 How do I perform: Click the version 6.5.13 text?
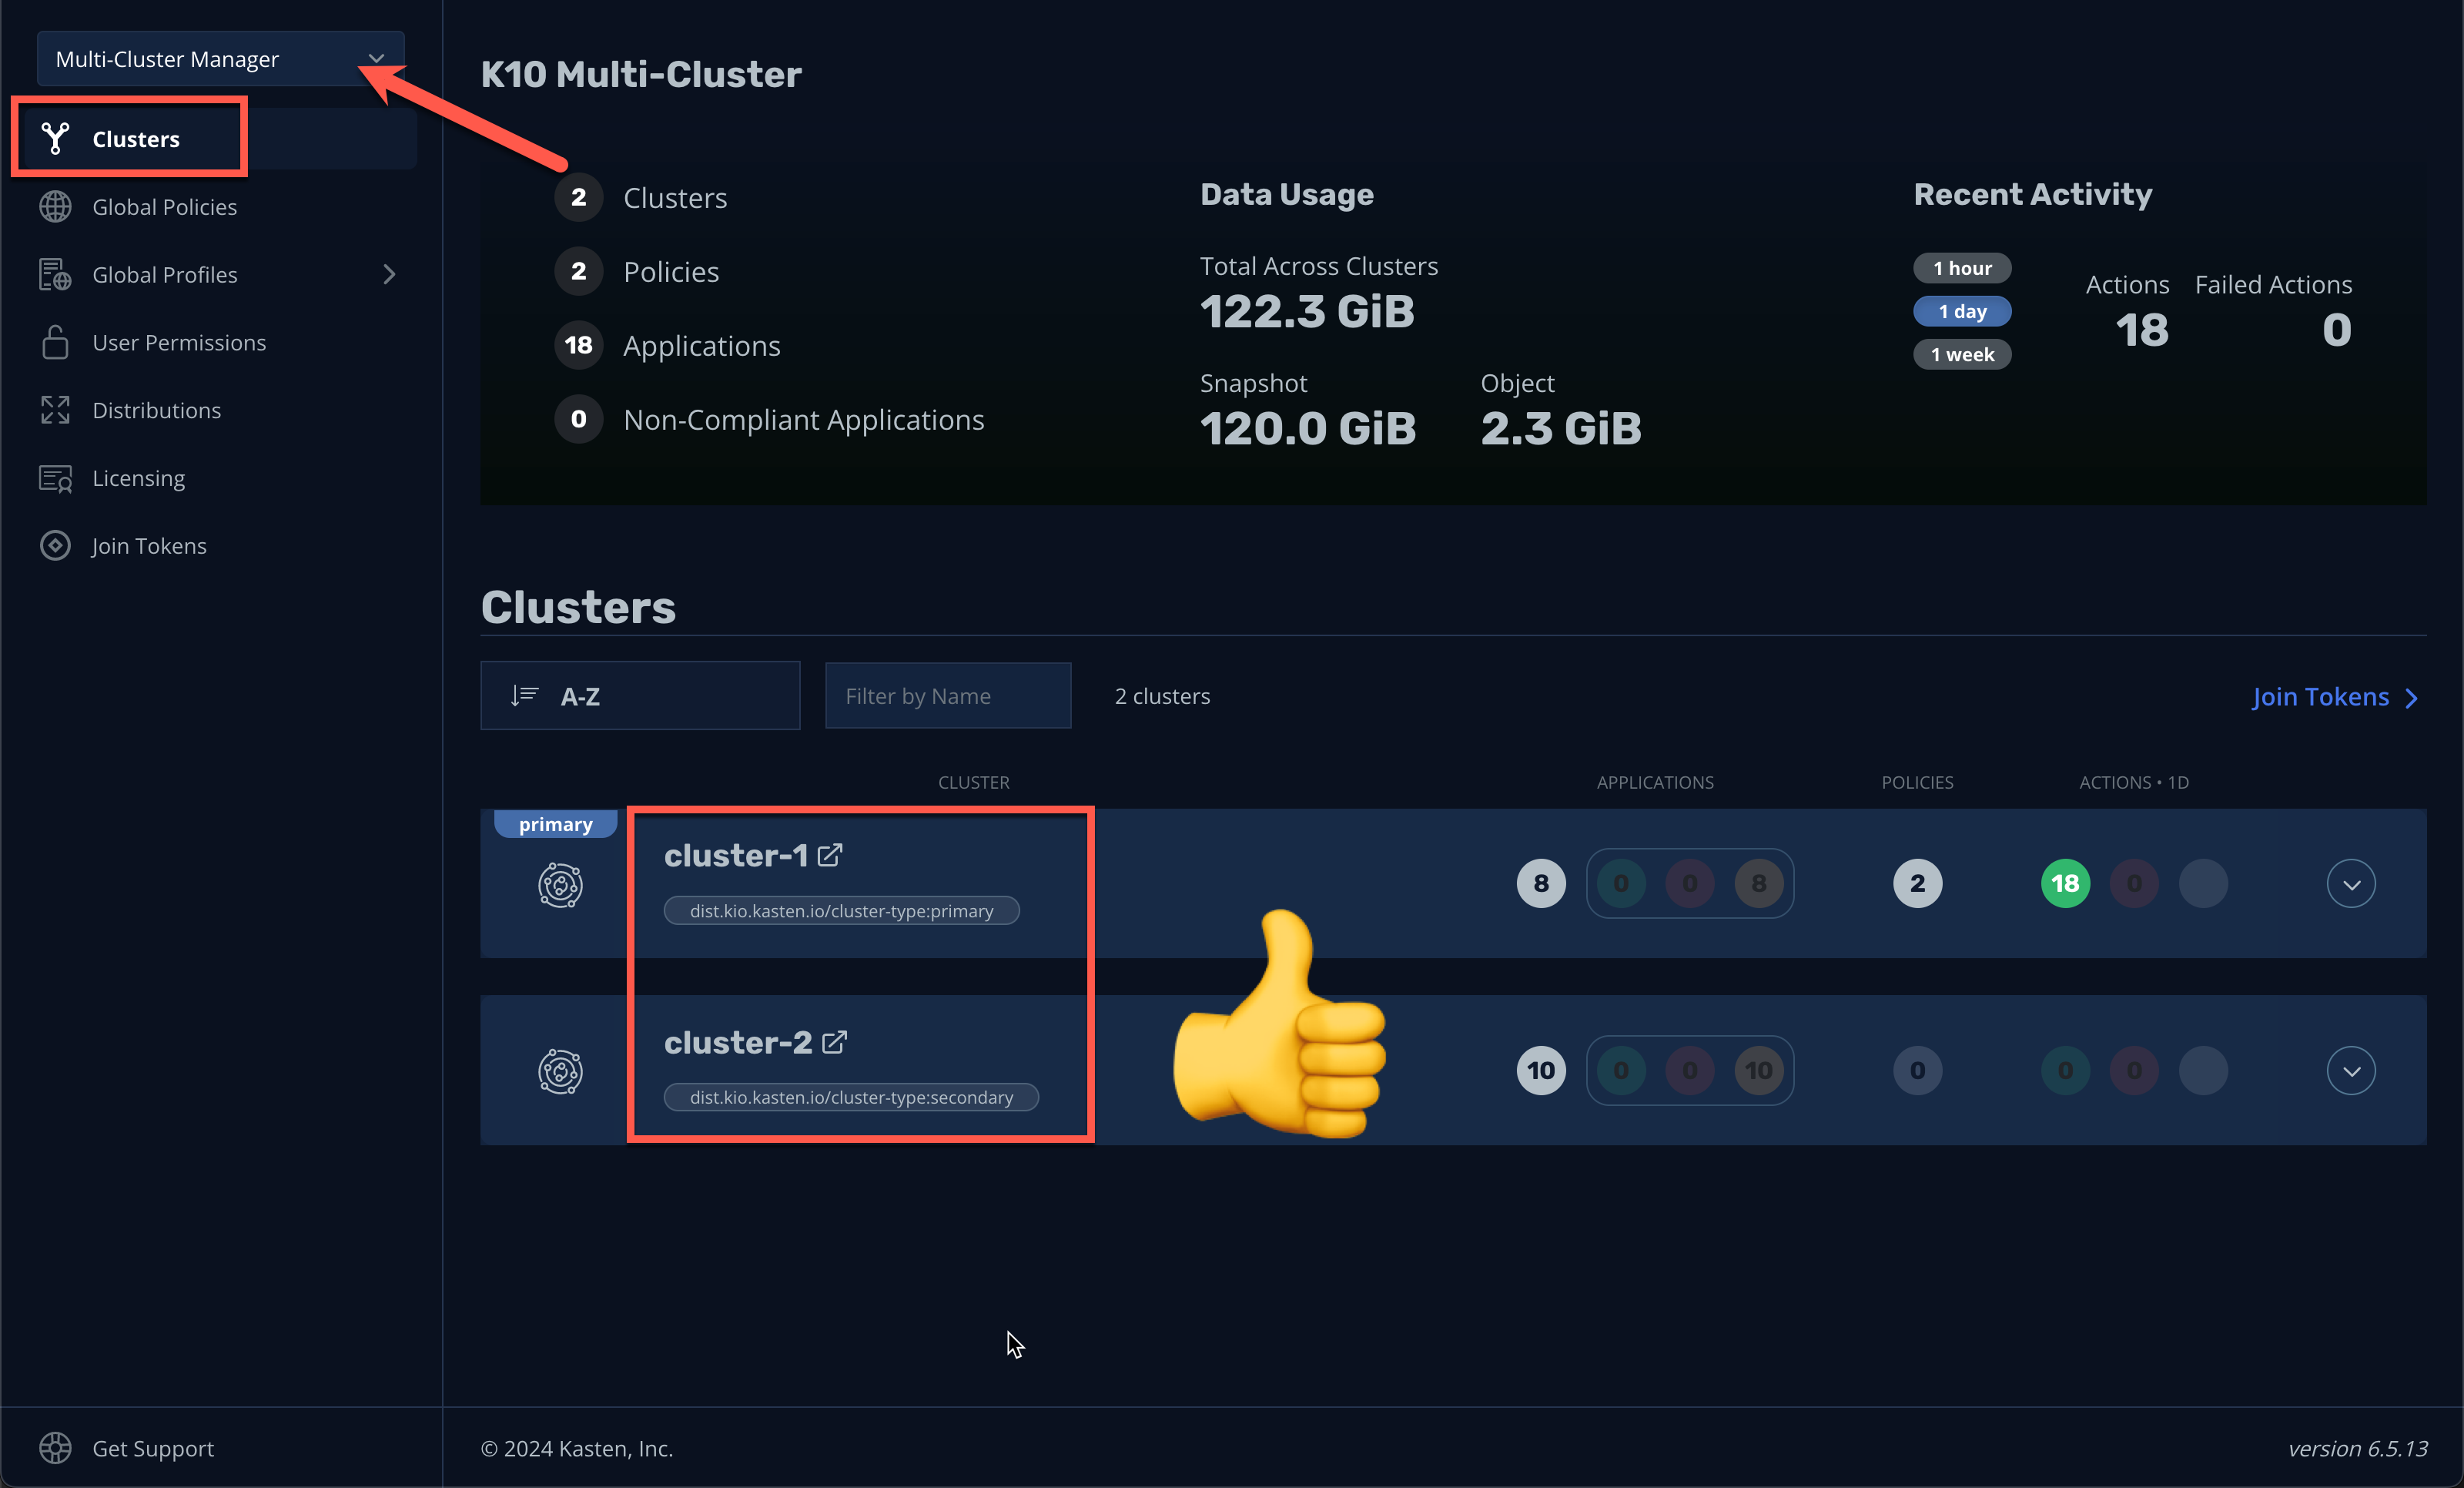point(2357,1448)
